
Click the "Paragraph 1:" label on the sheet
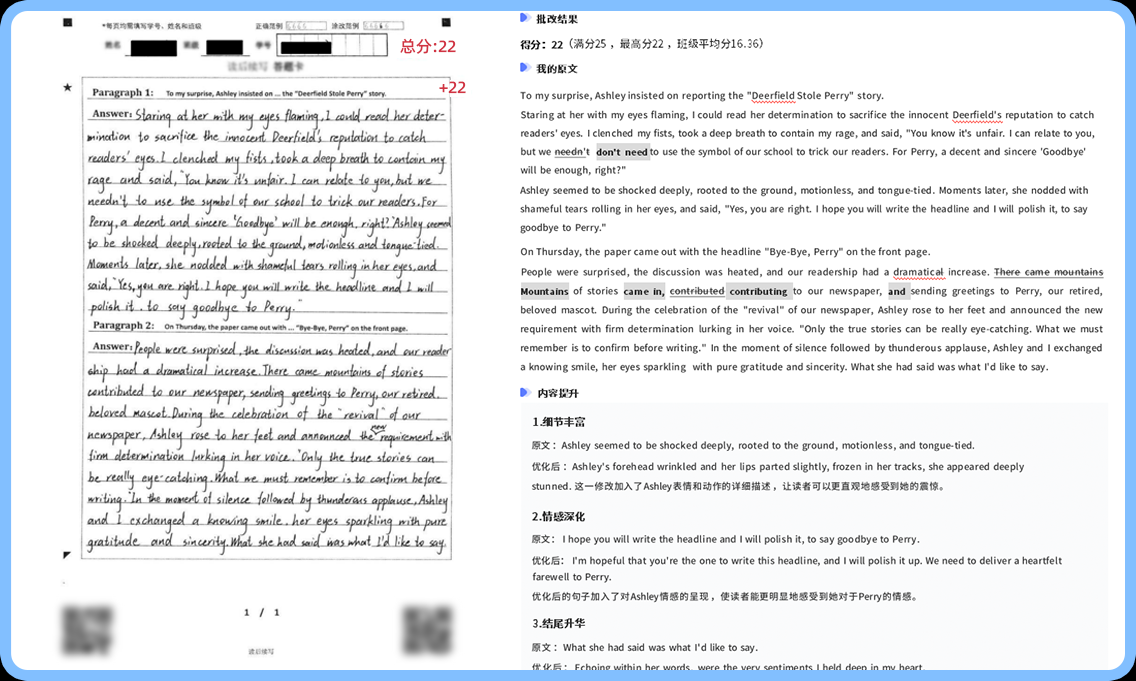click(x=122, y=93)
